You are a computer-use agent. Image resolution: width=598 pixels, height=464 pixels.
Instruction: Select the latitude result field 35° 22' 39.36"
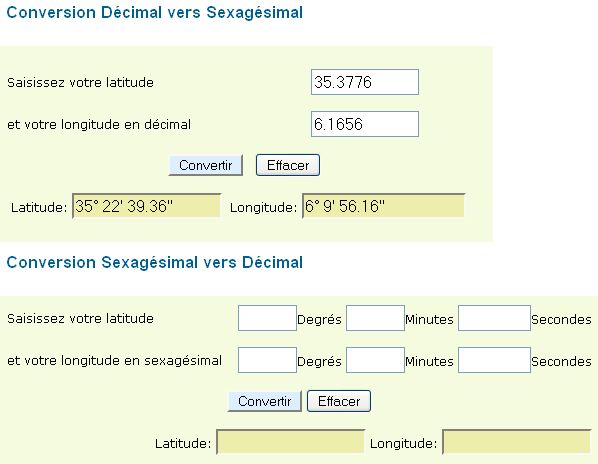pyautogui.click(x=146, y=206)
